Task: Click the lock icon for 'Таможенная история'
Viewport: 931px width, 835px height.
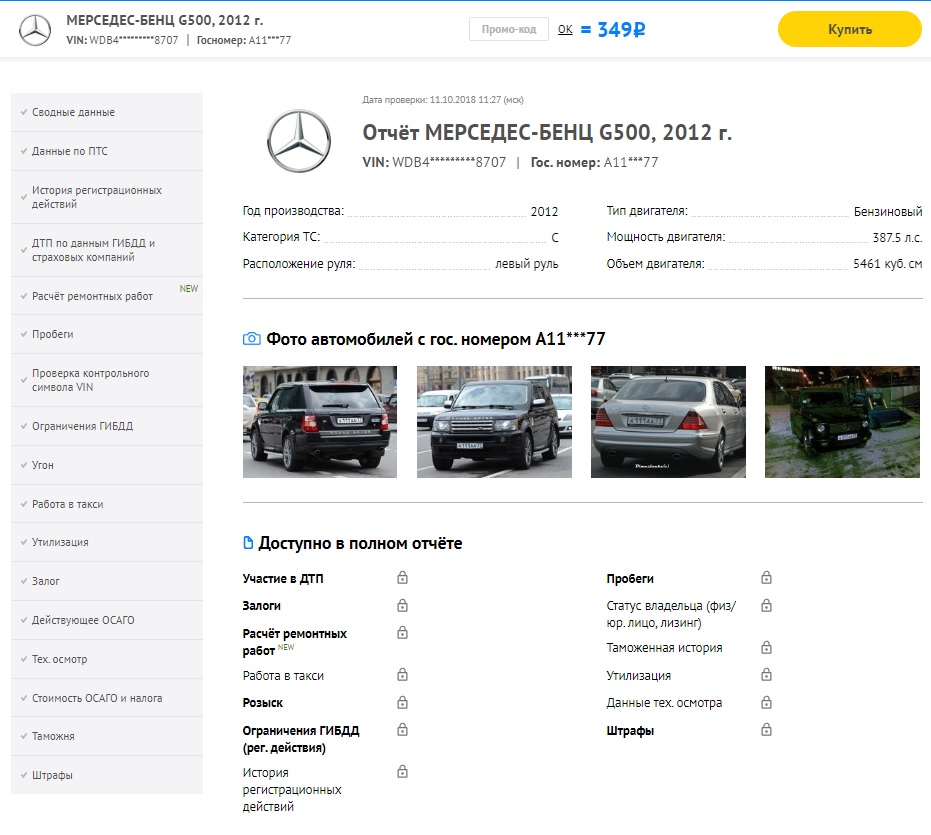Action: [x=767, y=647]
